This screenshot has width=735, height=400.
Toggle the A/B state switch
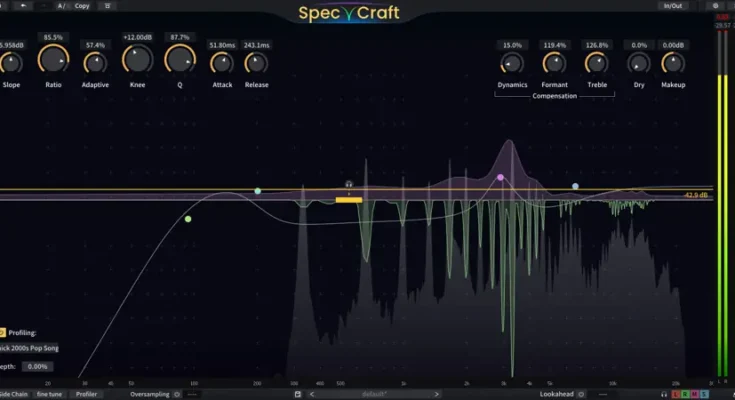pos(62,5)
